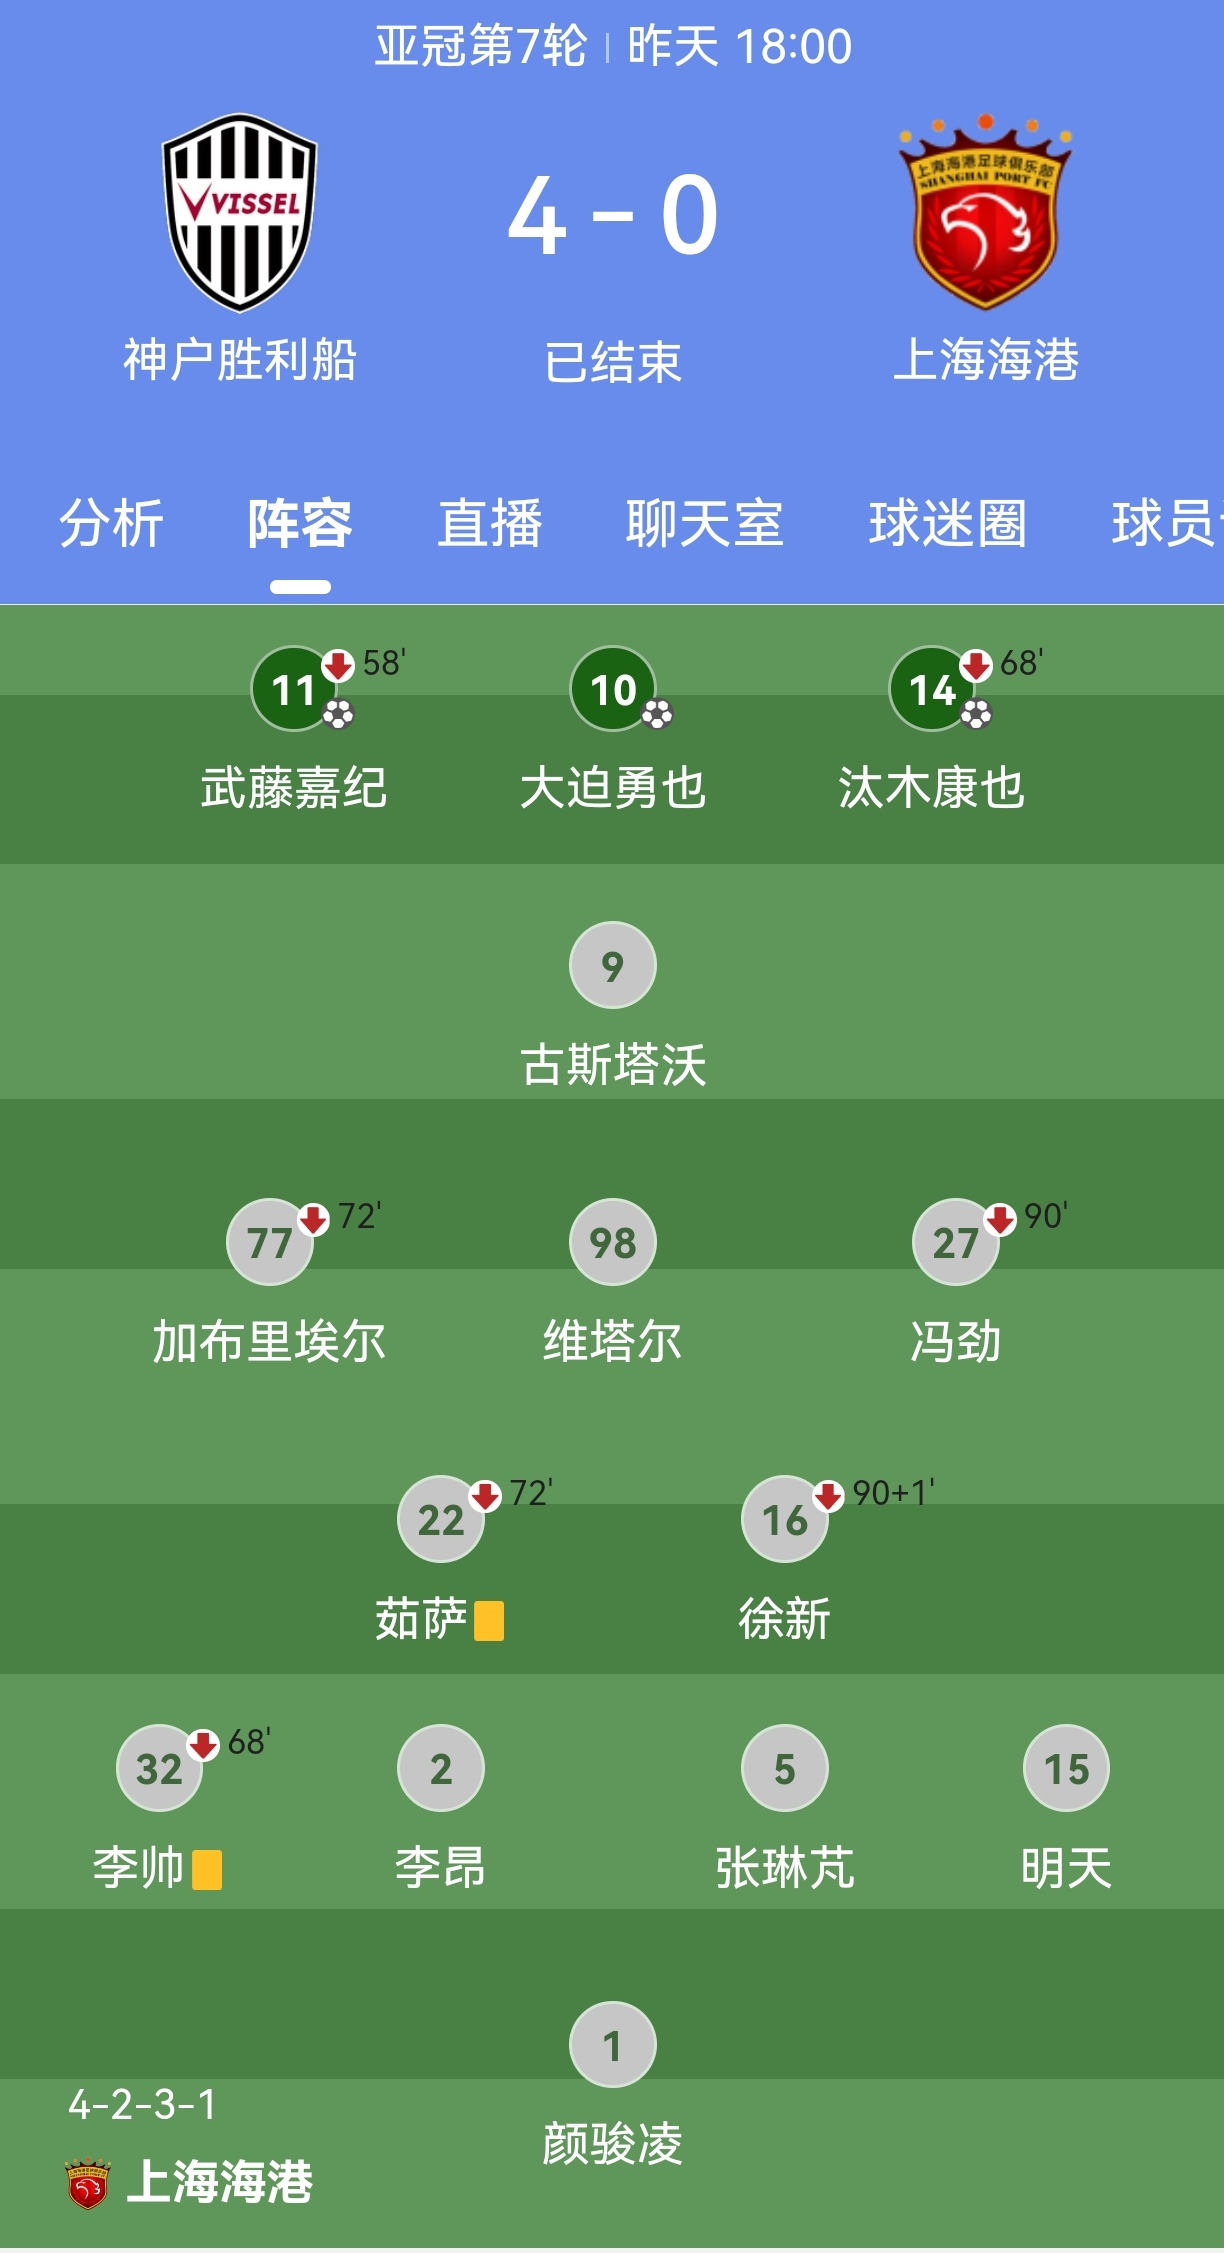Open the 球迷圈 tab
The height and width of the screenshot is (2253, 1224).
947,523
